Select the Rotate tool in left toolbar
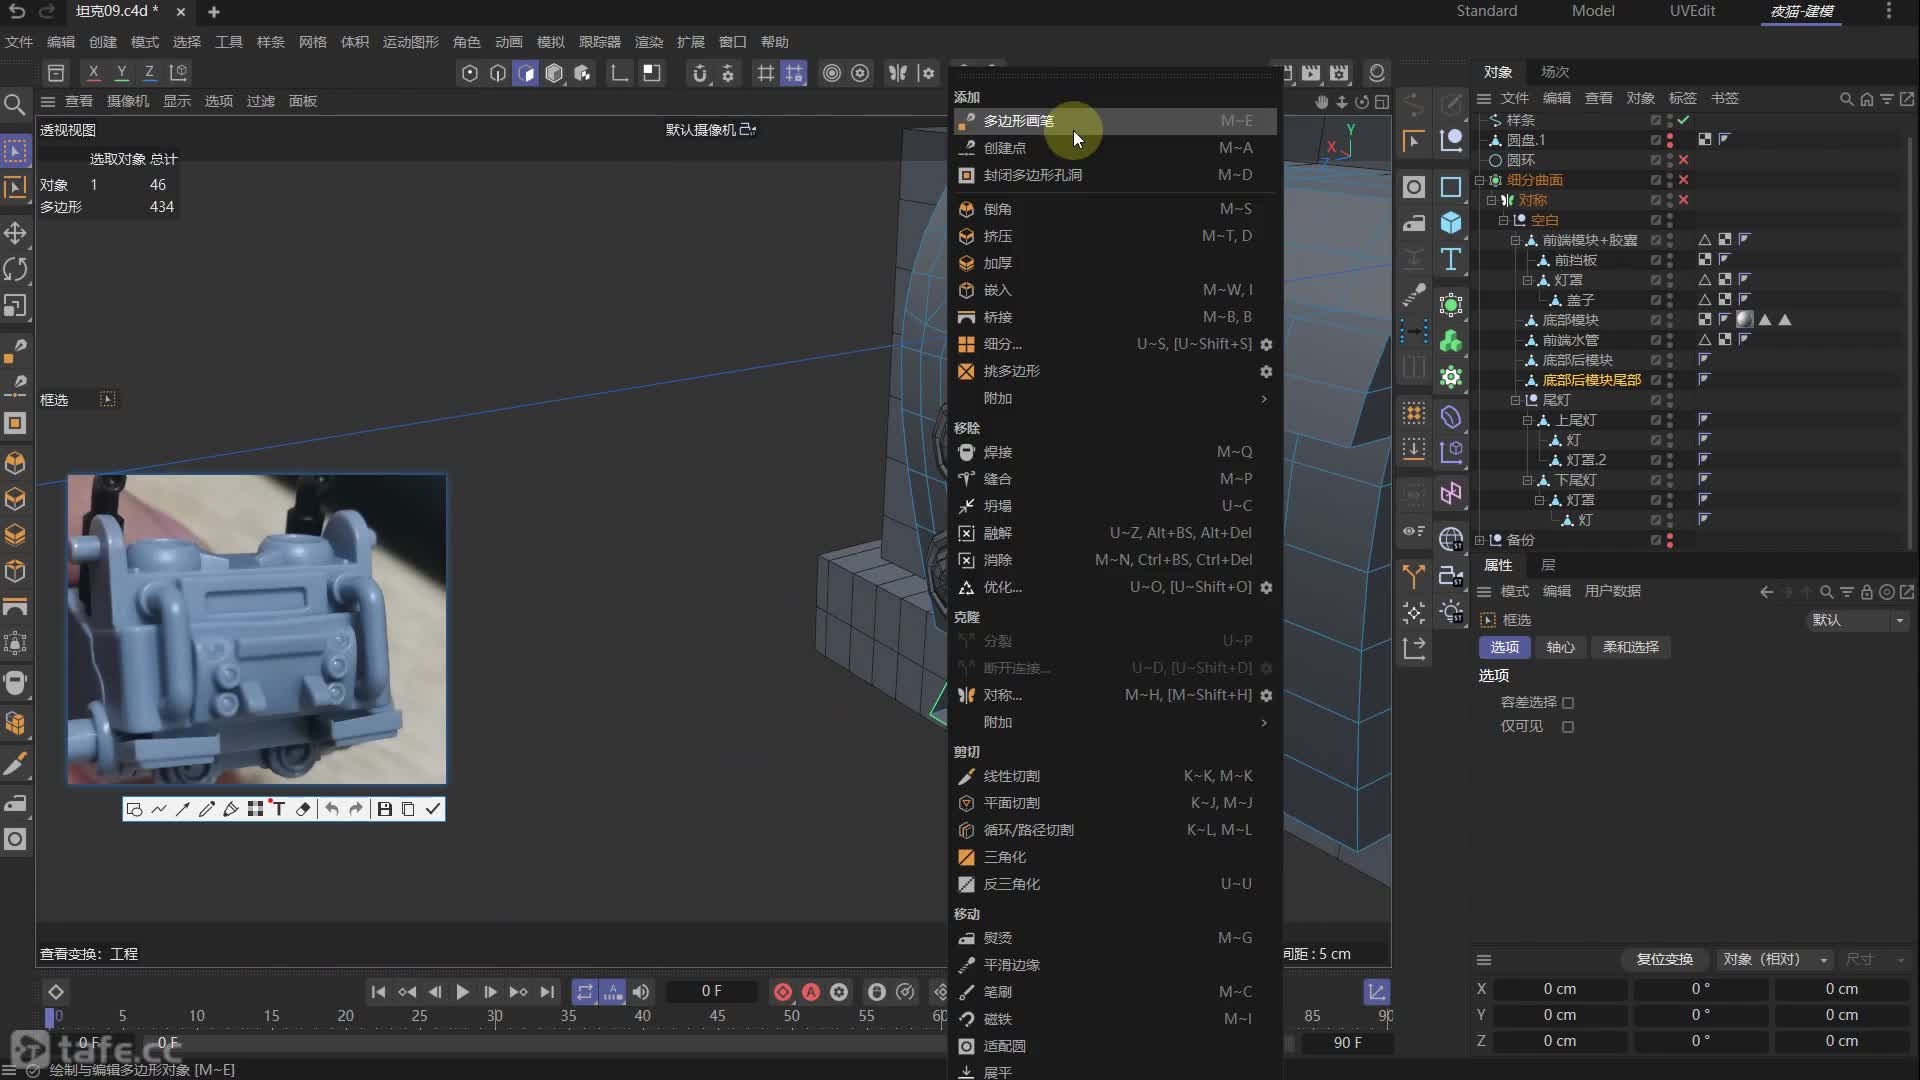Screen dimensions: 1920x1080 click(15, 269)
